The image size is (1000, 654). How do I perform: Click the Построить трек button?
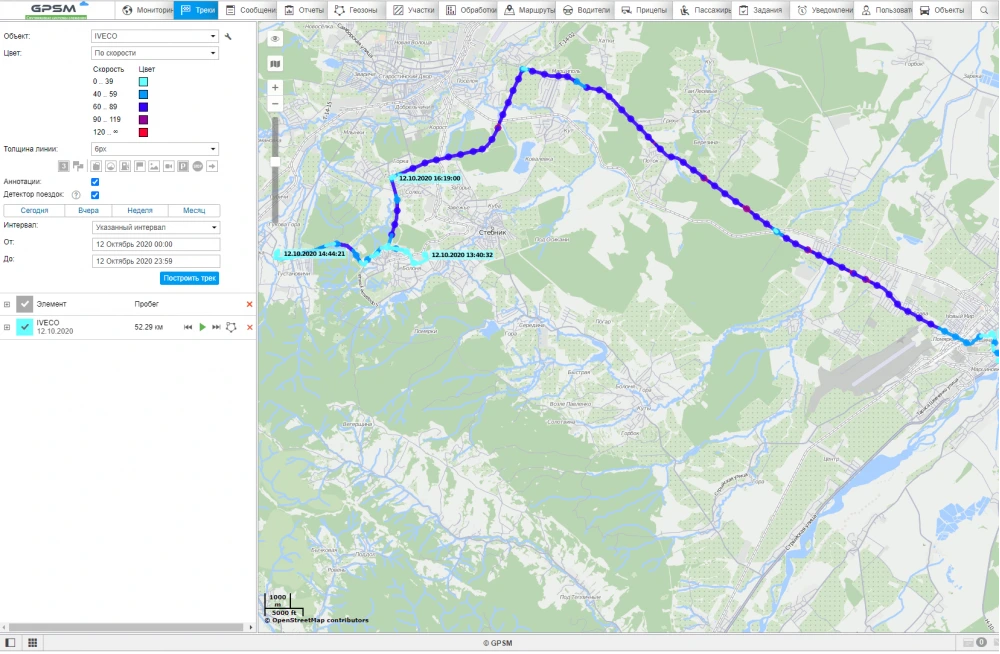tap(189, 278)
